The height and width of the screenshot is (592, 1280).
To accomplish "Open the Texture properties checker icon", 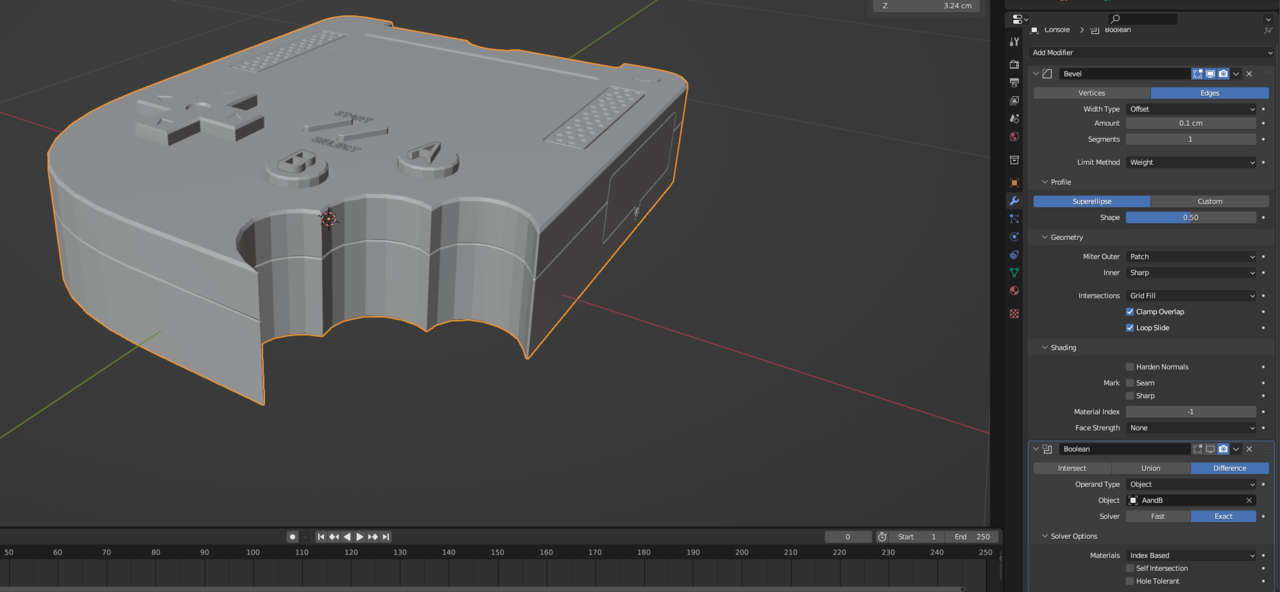I will pyautogui.click(x=1015, y=314).
